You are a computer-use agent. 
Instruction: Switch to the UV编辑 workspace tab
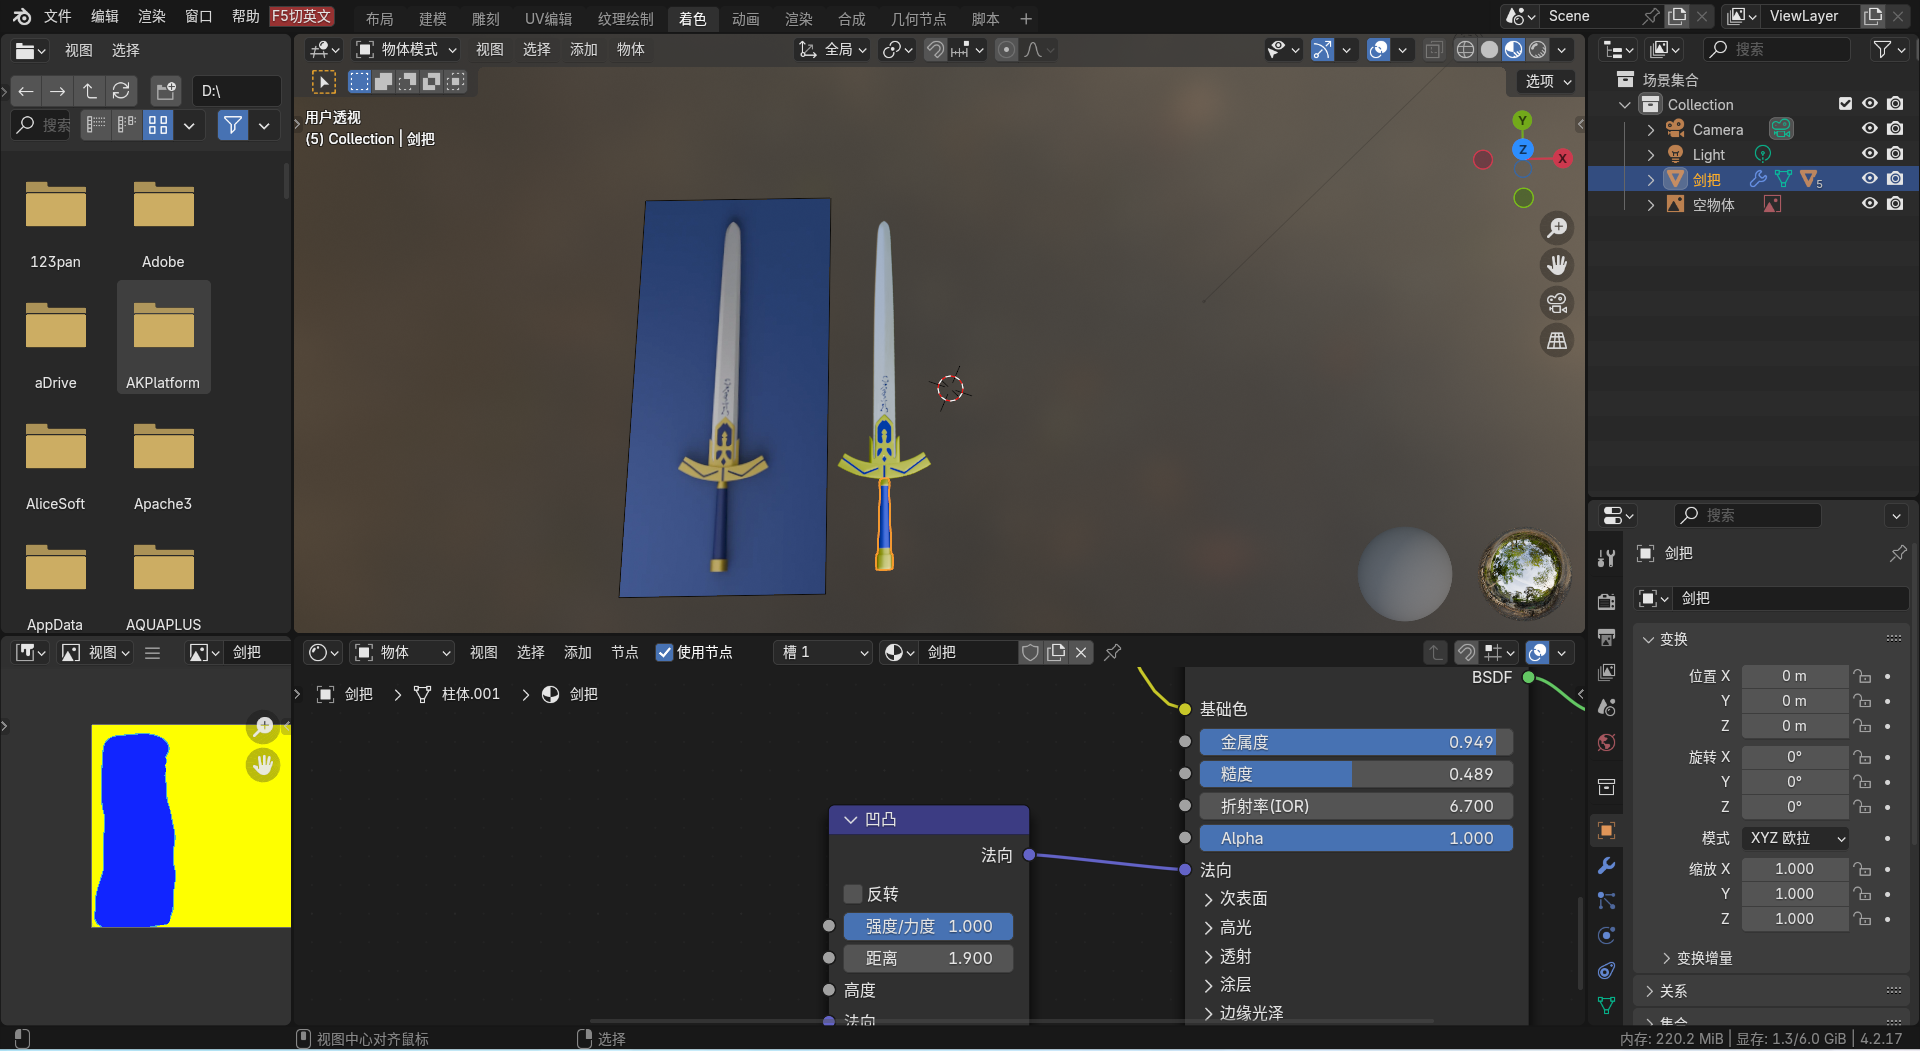[x=547, y=18]
